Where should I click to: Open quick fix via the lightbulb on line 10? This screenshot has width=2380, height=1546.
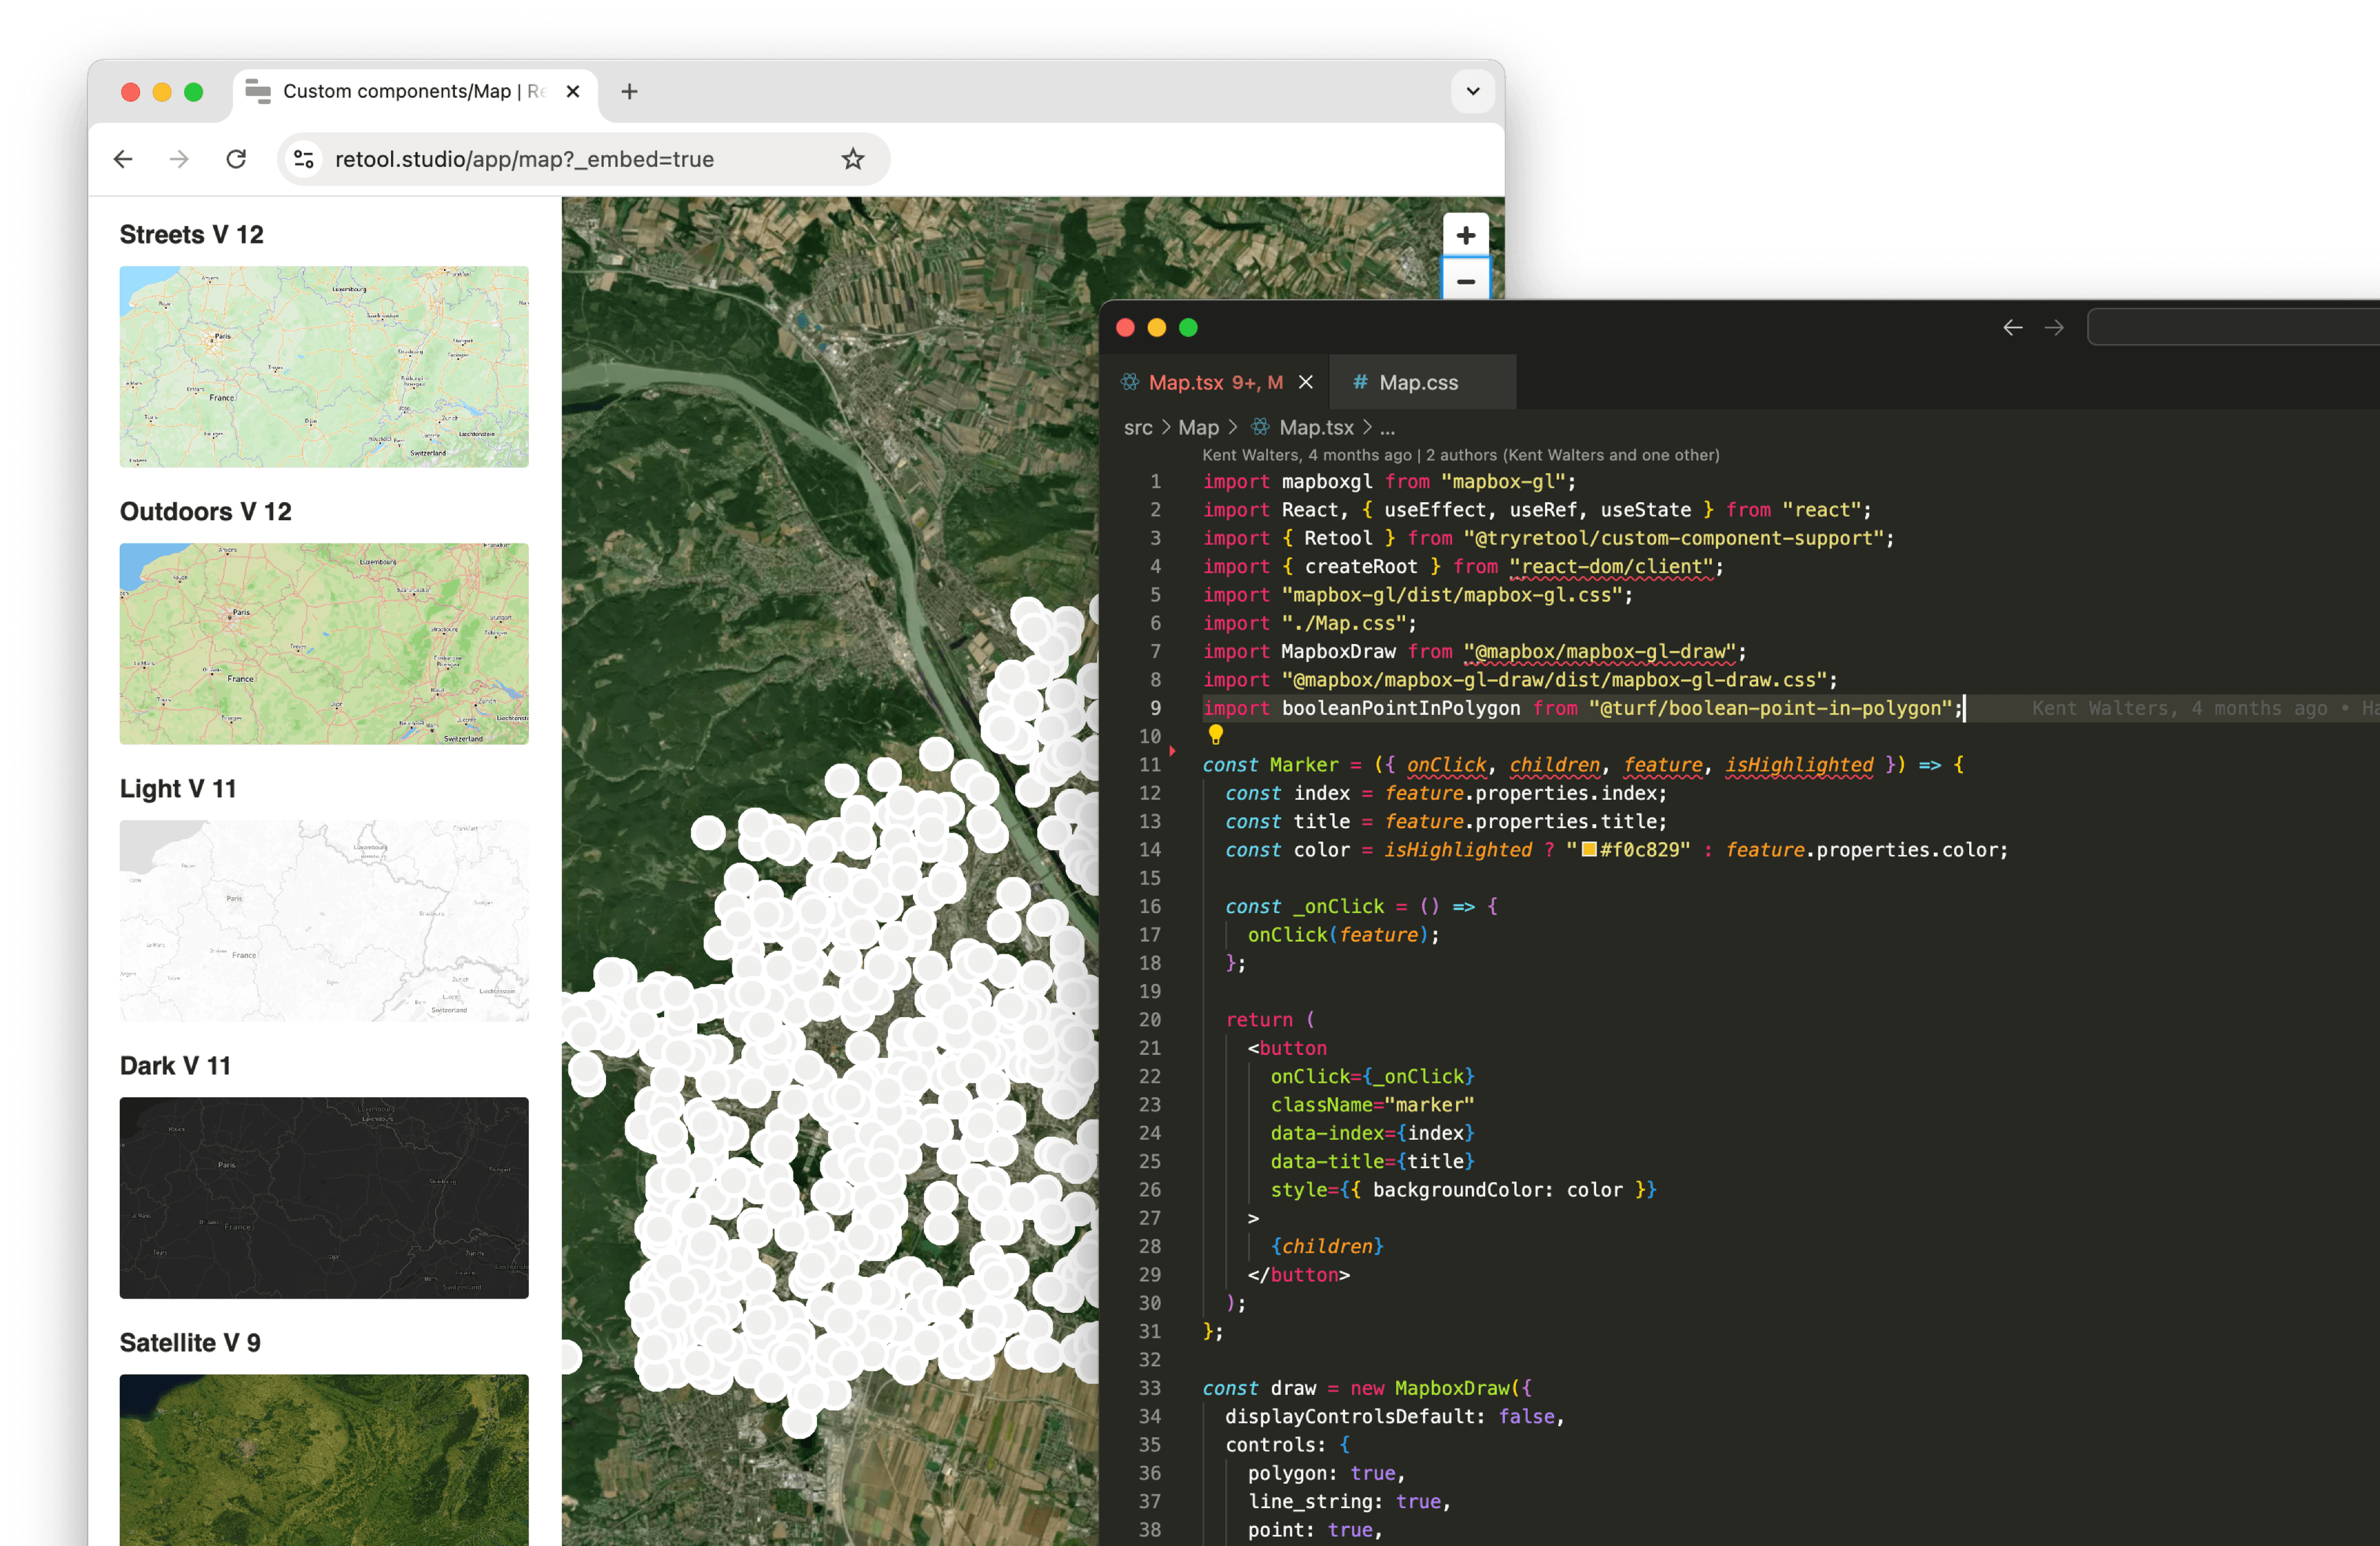click(1216, 736)
